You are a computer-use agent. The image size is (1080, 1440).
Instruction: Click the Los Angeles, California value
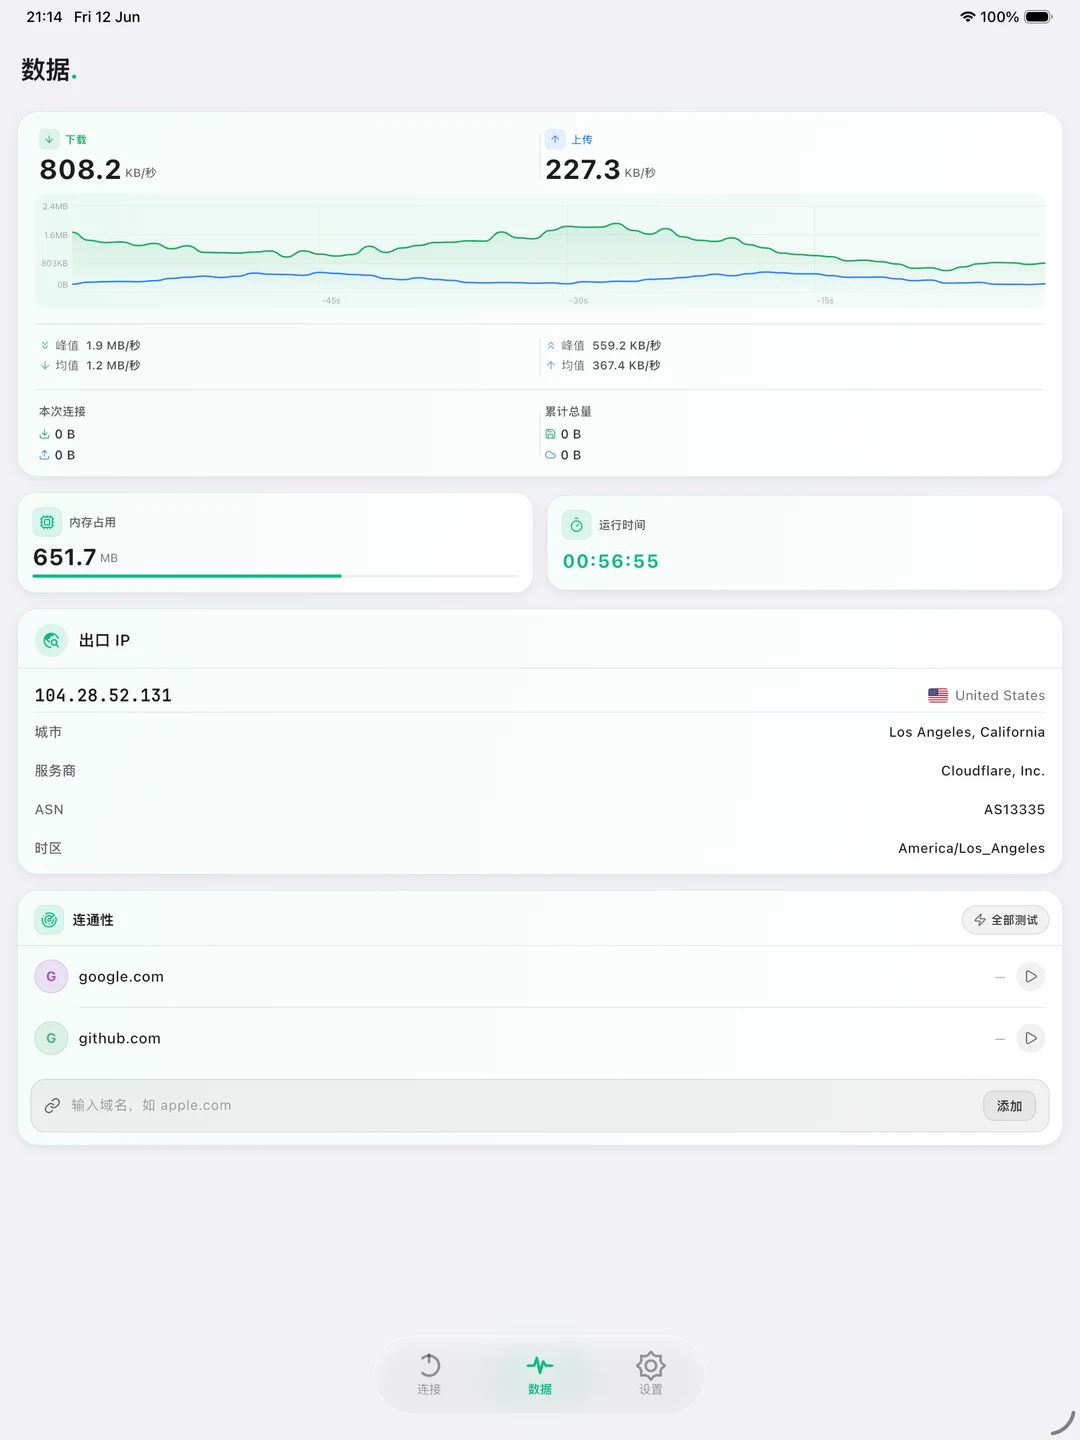(x=967, y=732)
